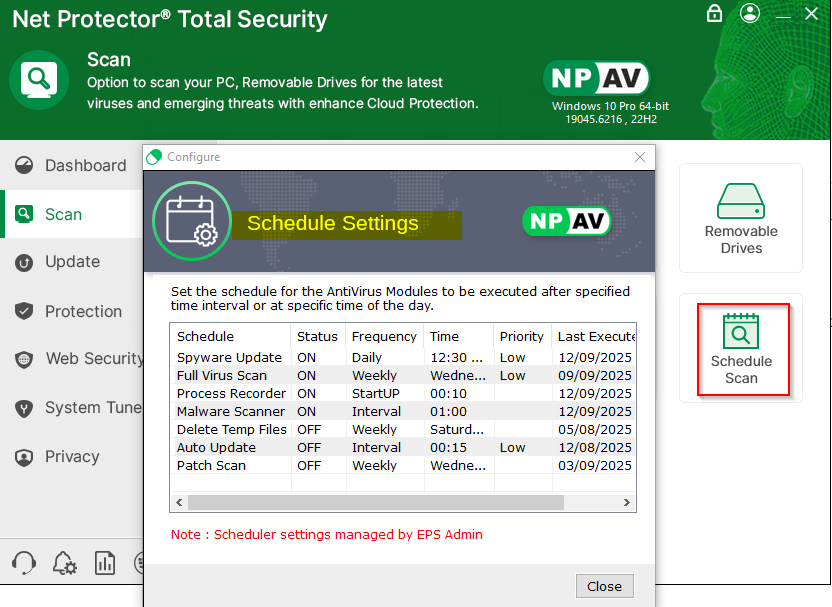832x607 pixels.
Task: Open the Update section in sidebar
Action: coord(72,262)
